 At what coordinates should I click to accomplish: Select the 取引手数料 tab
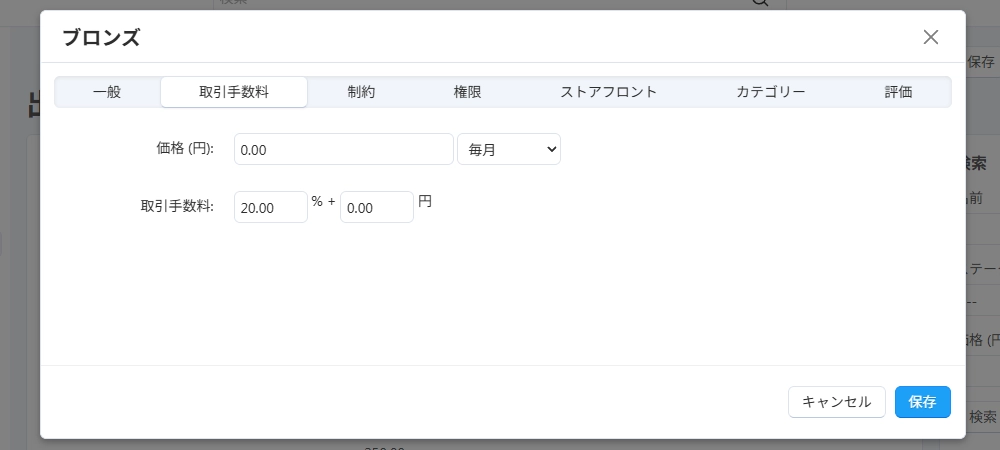pyautogui.click(x=234, y=92)
